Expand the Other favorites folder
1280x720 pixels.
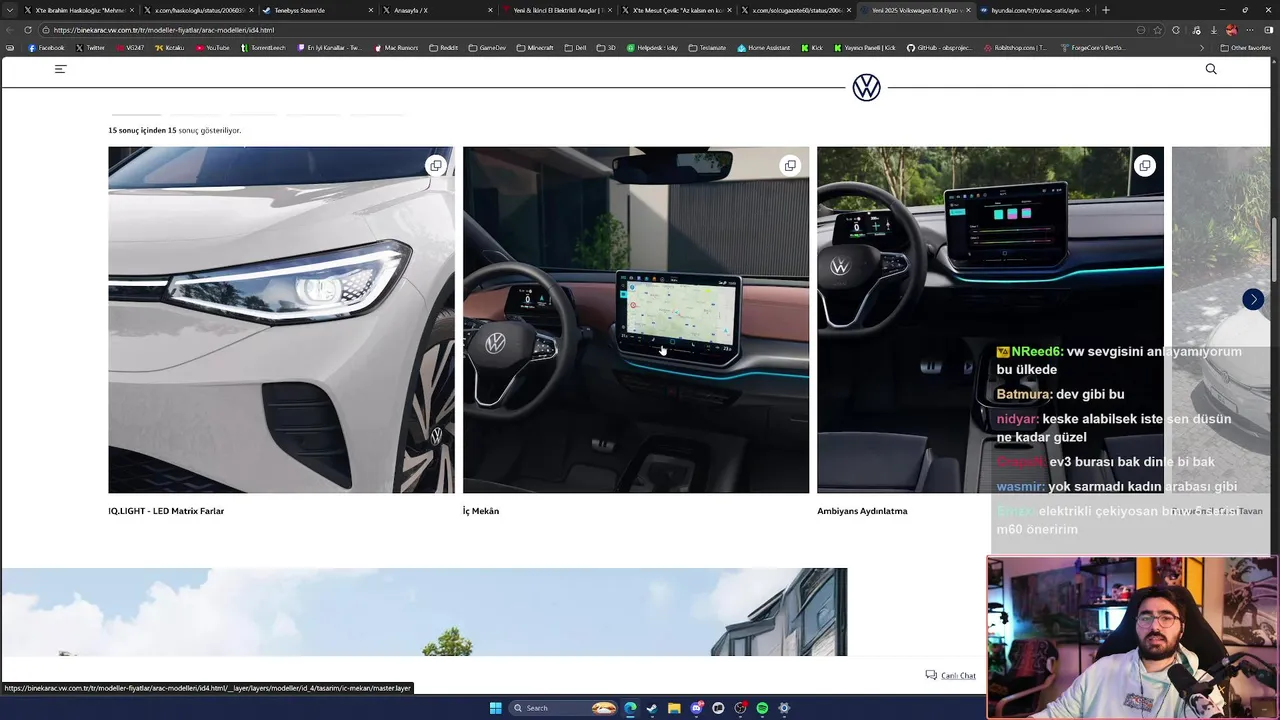pos(1245,47)
